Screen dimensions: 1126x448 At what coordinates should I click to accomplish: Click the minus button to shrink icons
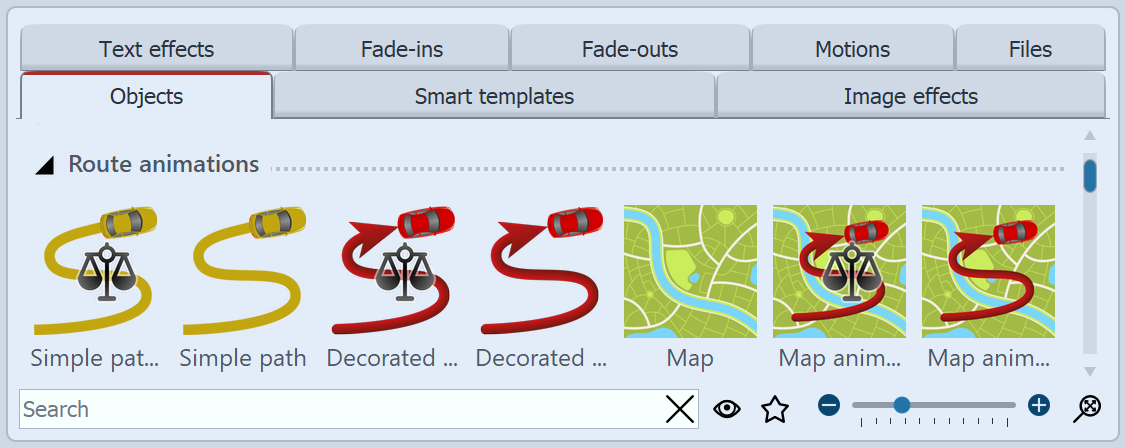(828, 405)
